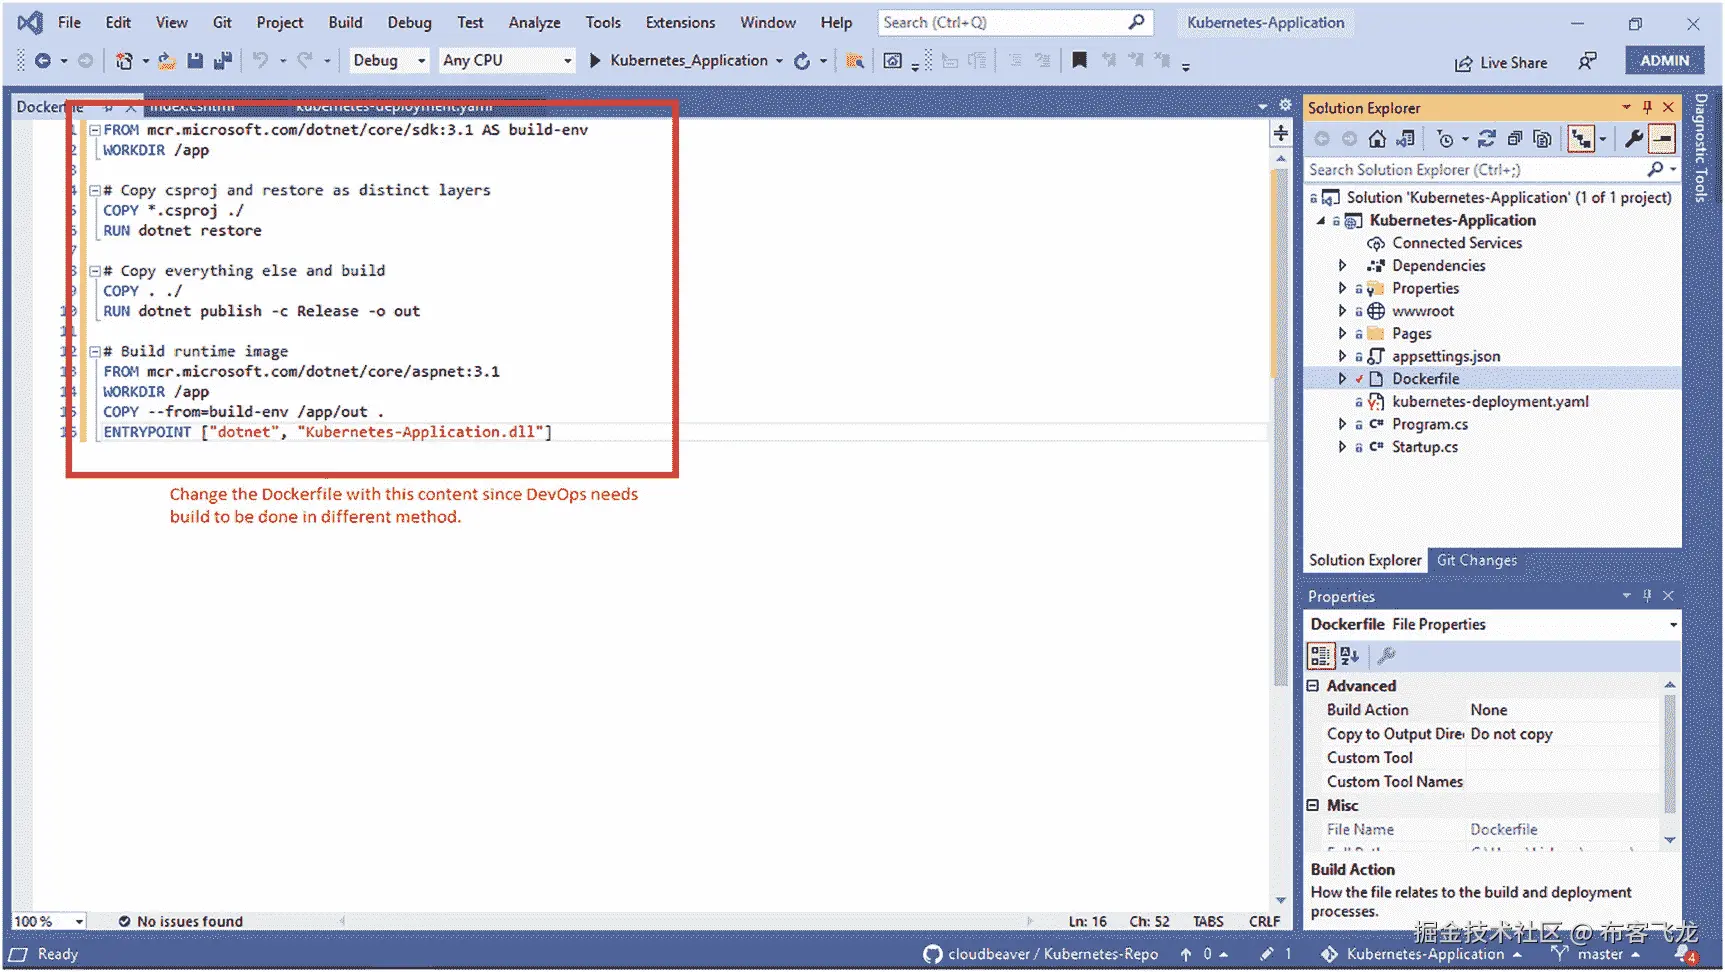Click the No issues found link
1725x972 pixels.
tap(190, 921)
